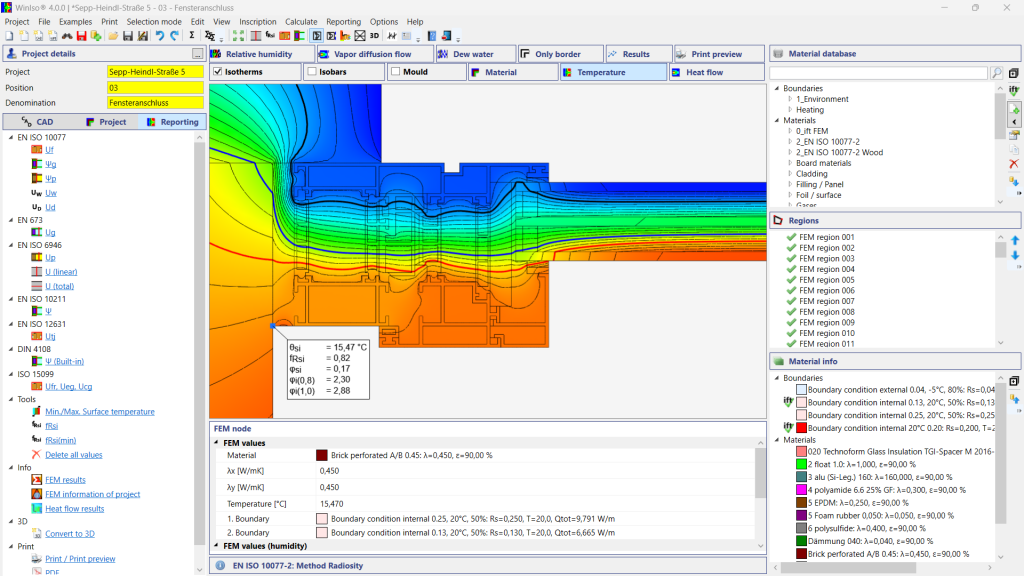The height and width of the screenshot is (576, 1024).
Task: Click the magenta polyamide 6.6 swatch
Action: point(801,490)
